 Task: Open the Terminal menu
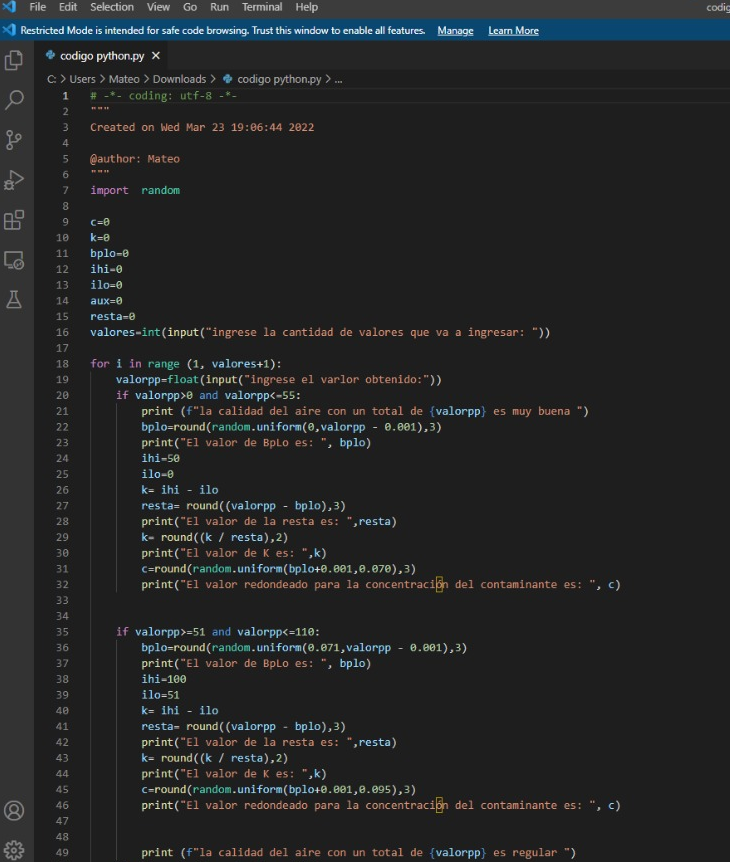[x=262, y=7]
